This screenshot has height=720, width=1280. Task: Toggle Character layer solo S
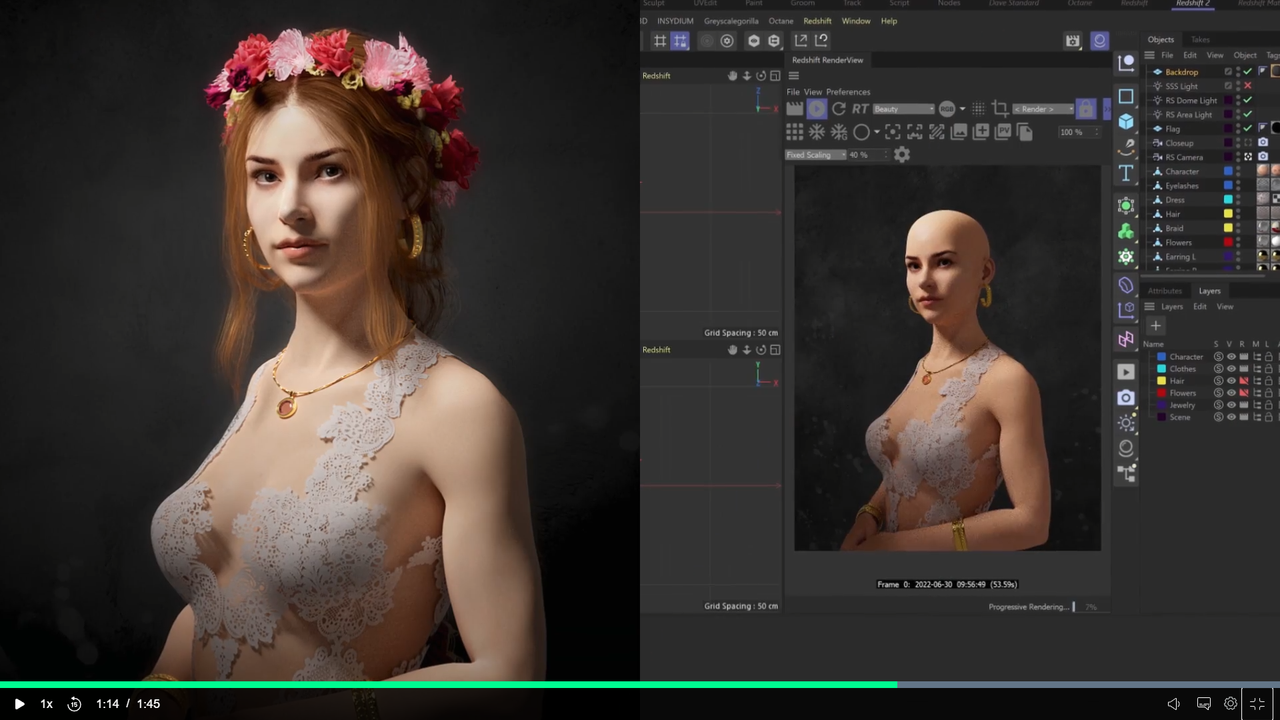tap(1218, 357)
